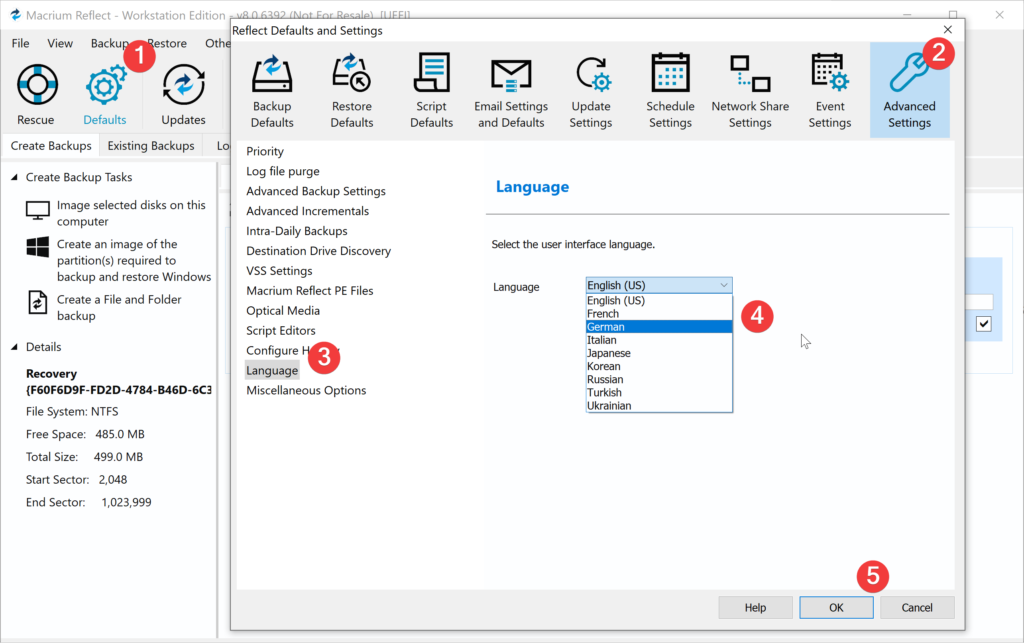Collapse the Details section
This screenshot has height=643, width=1024.
[x=15, y=348]
